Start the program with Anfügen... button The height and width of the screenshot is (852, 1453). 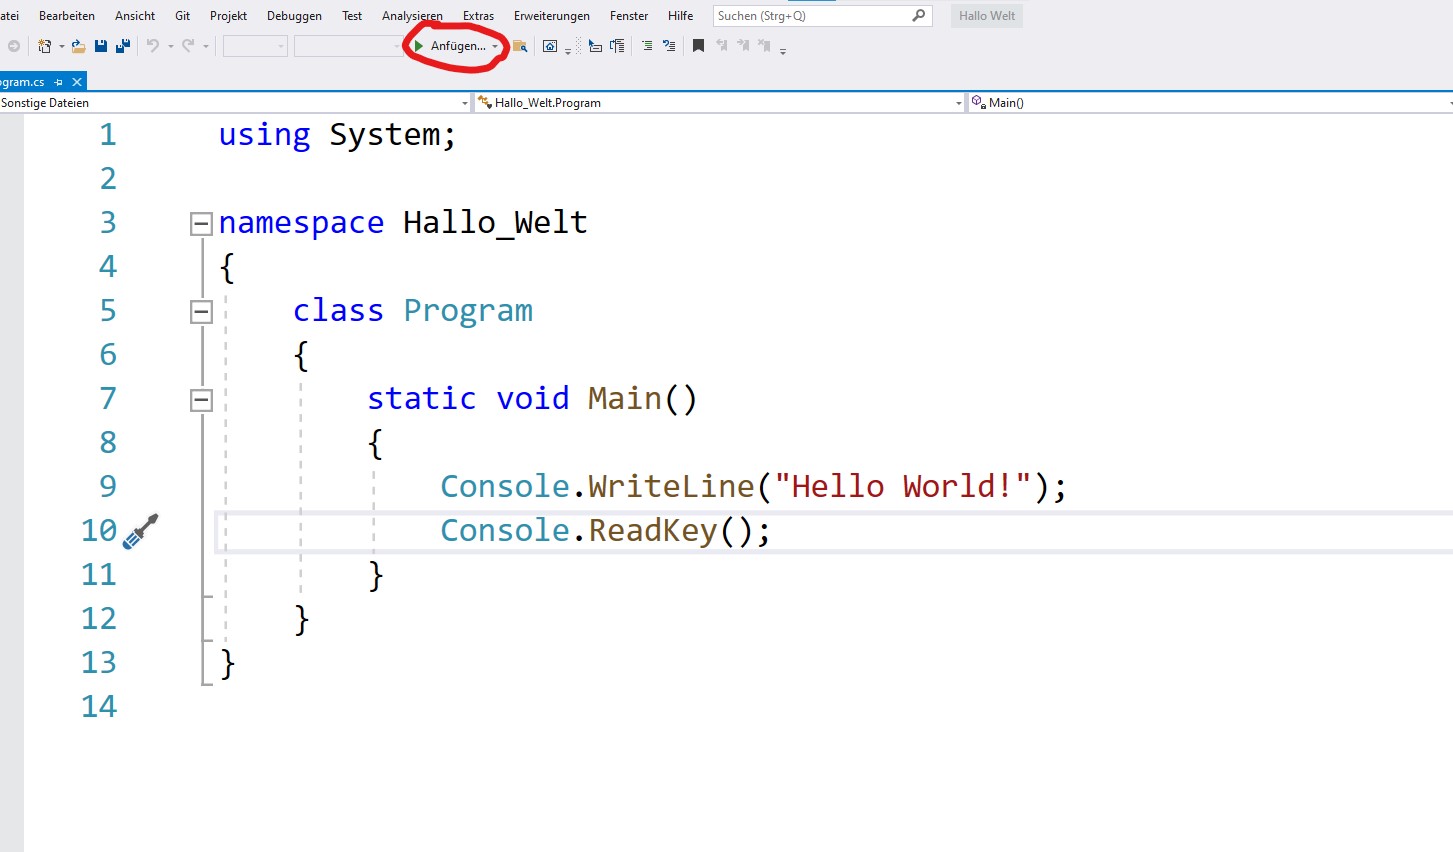coord(449,46)
